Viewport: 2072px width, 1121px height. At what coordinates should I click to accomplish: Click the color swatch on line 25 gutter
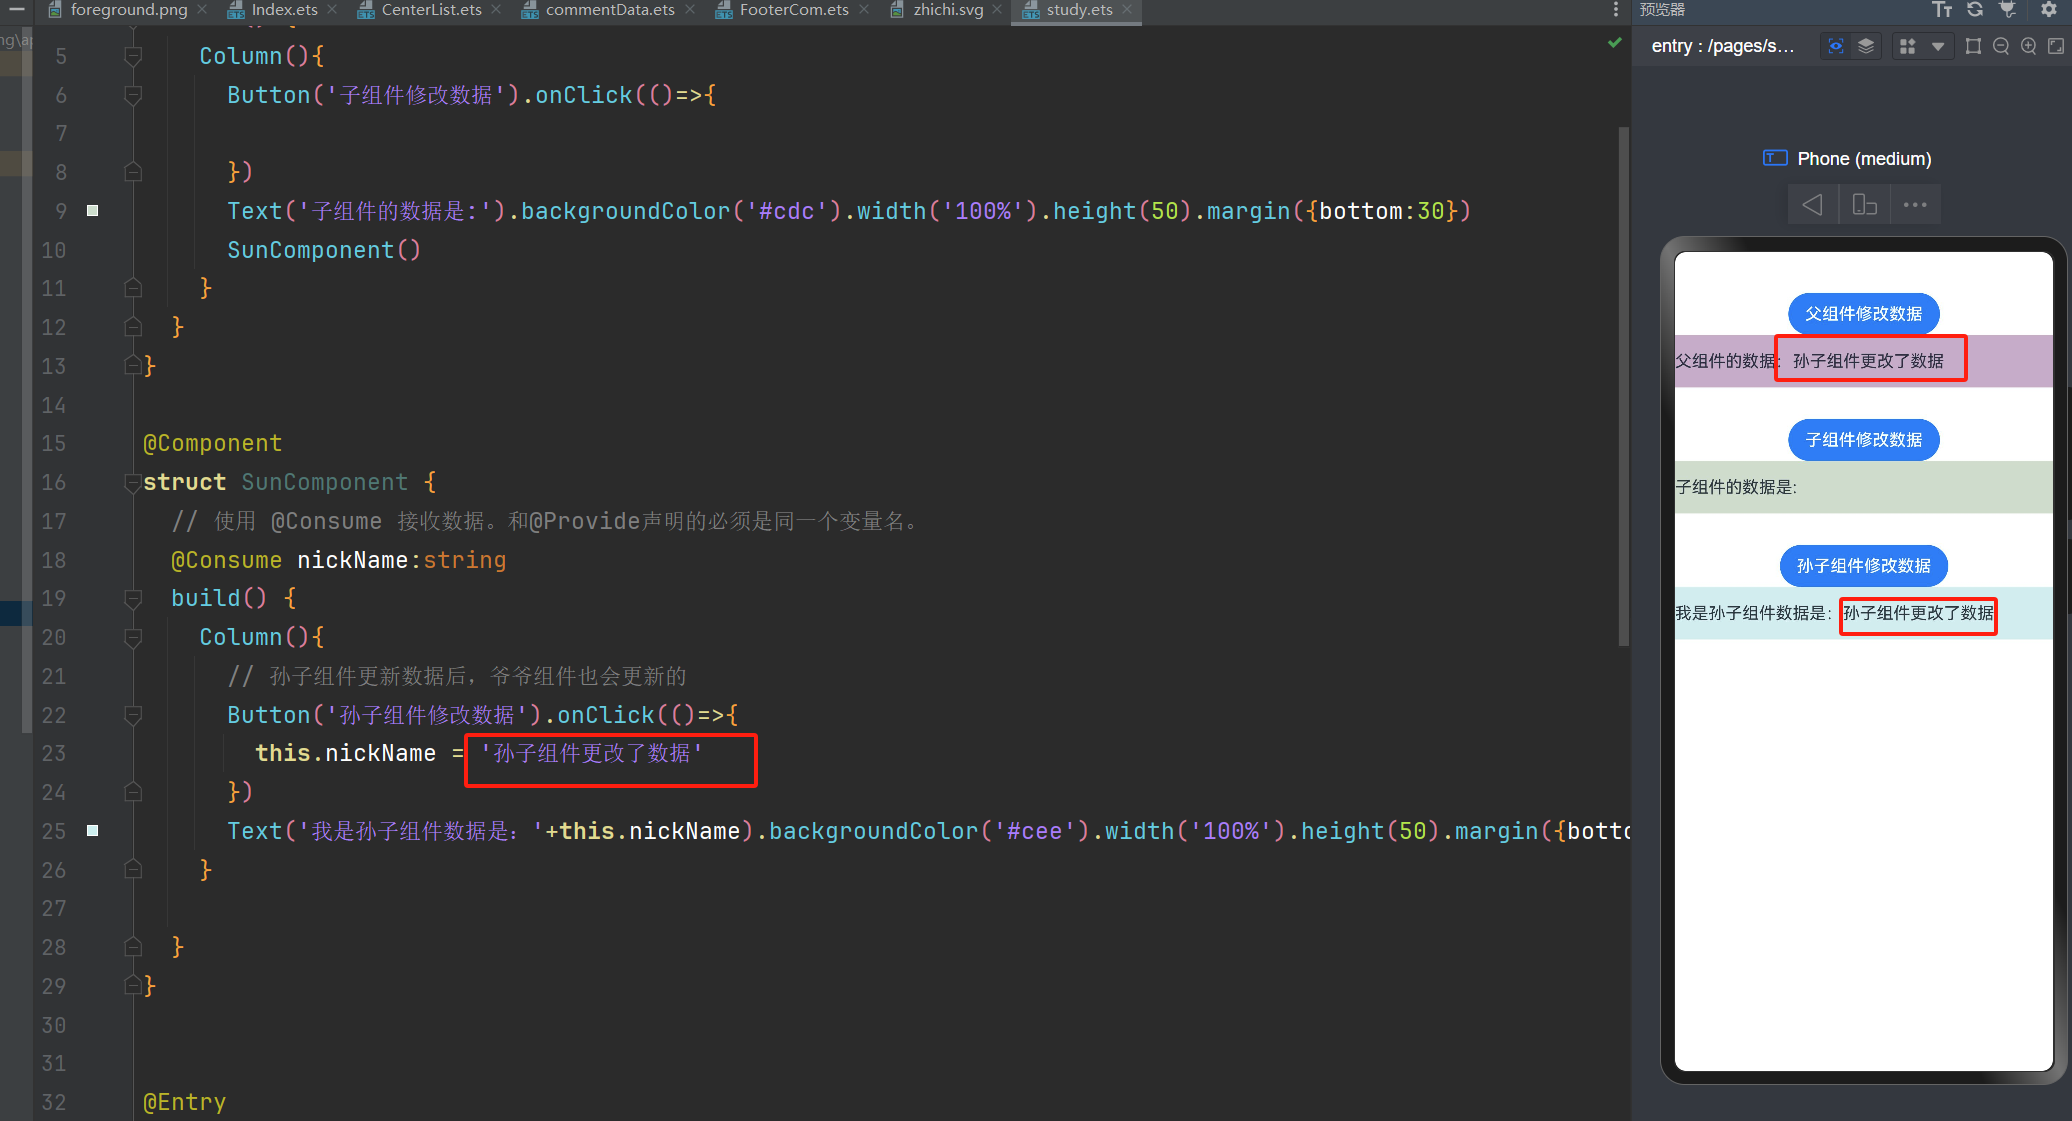[x=93, y=831]
